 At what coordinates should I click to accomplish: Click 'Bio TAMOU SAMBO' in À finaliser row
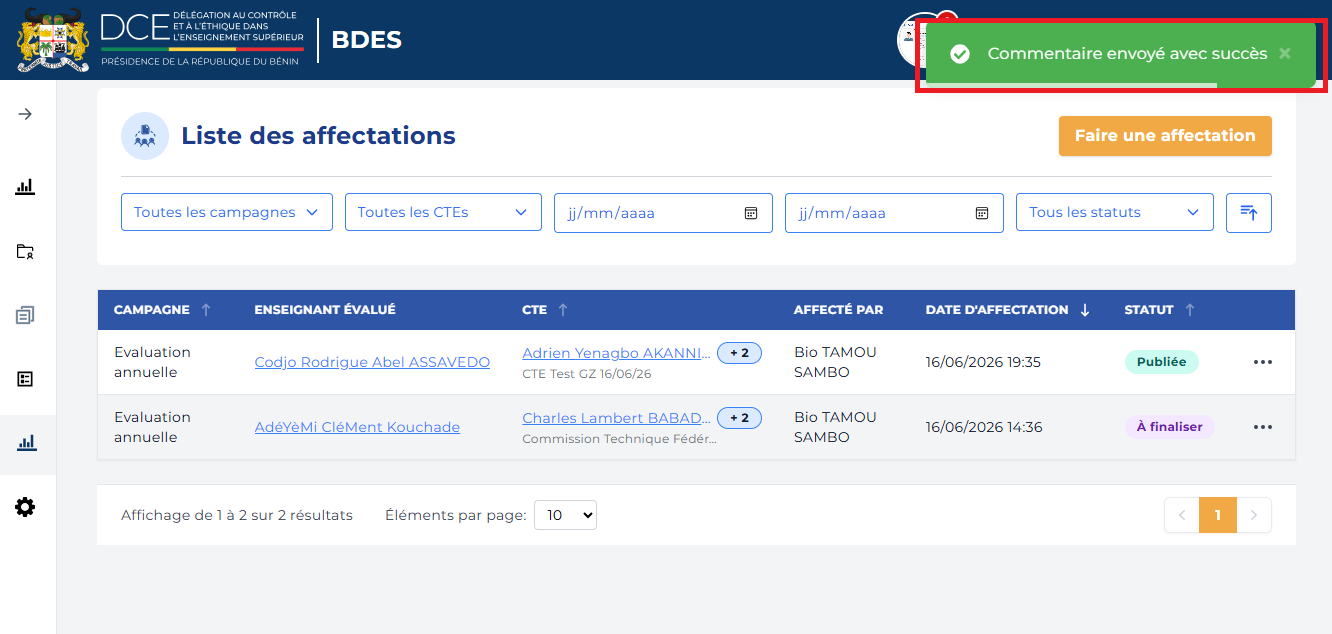835,427
